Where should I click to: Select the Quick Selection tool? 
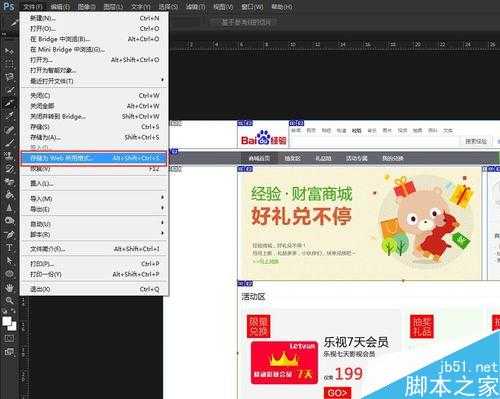(x=9, y=91)
